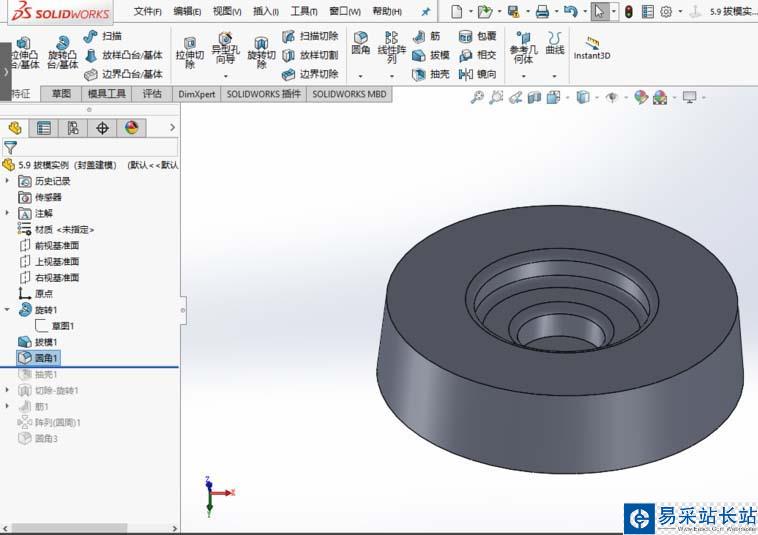
Task: Pin the SOLIDWORKS menu bar
Action: 425,12
